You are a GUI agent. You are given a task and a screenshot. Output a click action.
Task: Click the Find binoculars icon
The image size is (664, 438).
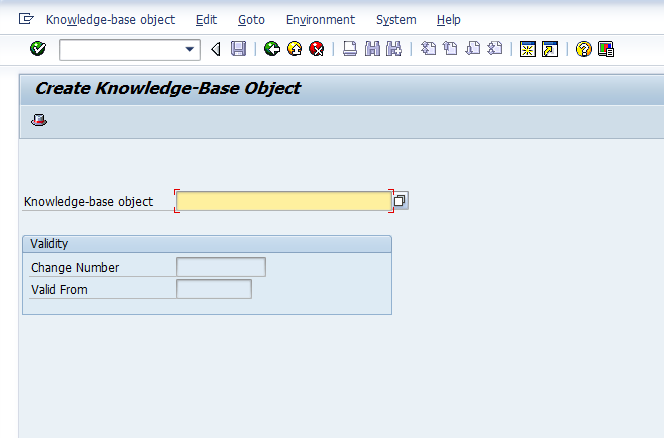[x=372, y=49]
